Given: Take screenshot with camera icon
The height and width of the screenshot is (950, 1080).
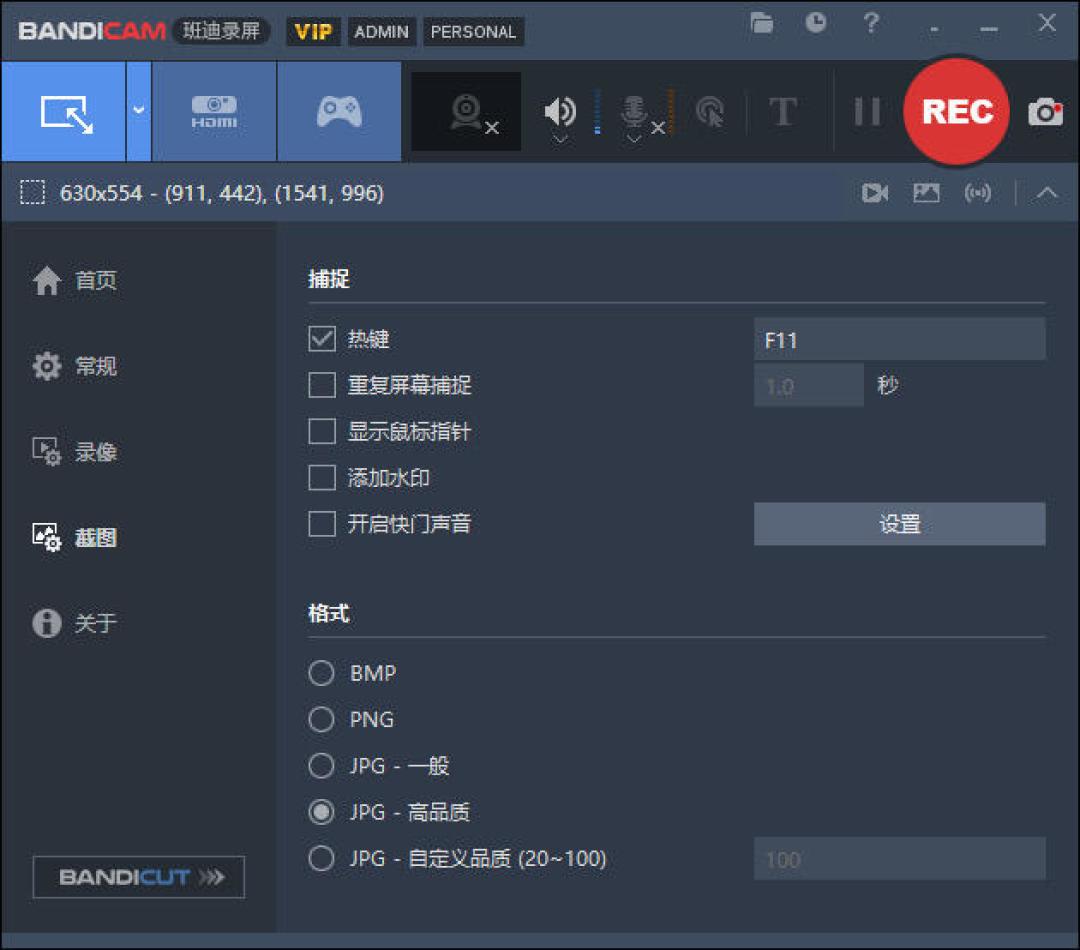Looking at the screenshot, I should pos(1046,112).
